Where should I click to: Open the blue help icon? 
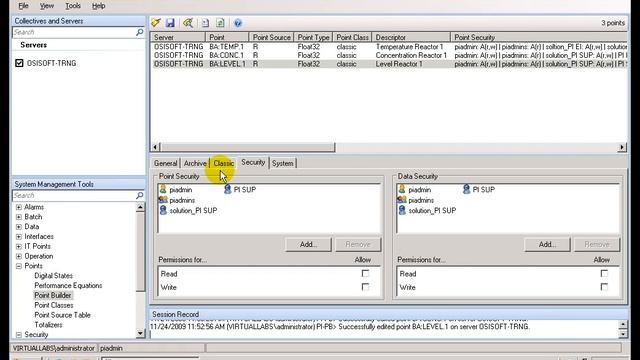pos(238,23)
